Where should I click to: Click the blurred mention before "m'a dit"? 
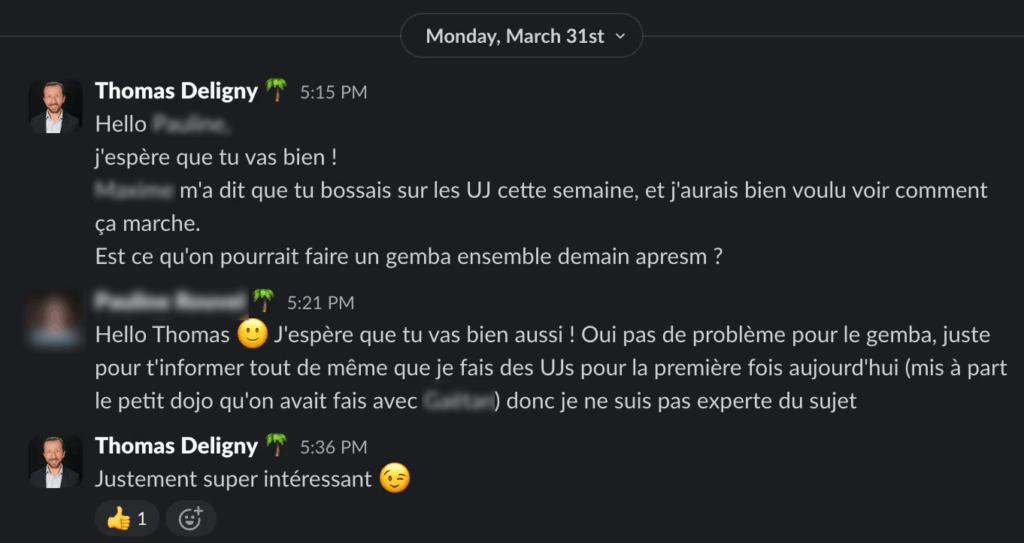(134, 190)
